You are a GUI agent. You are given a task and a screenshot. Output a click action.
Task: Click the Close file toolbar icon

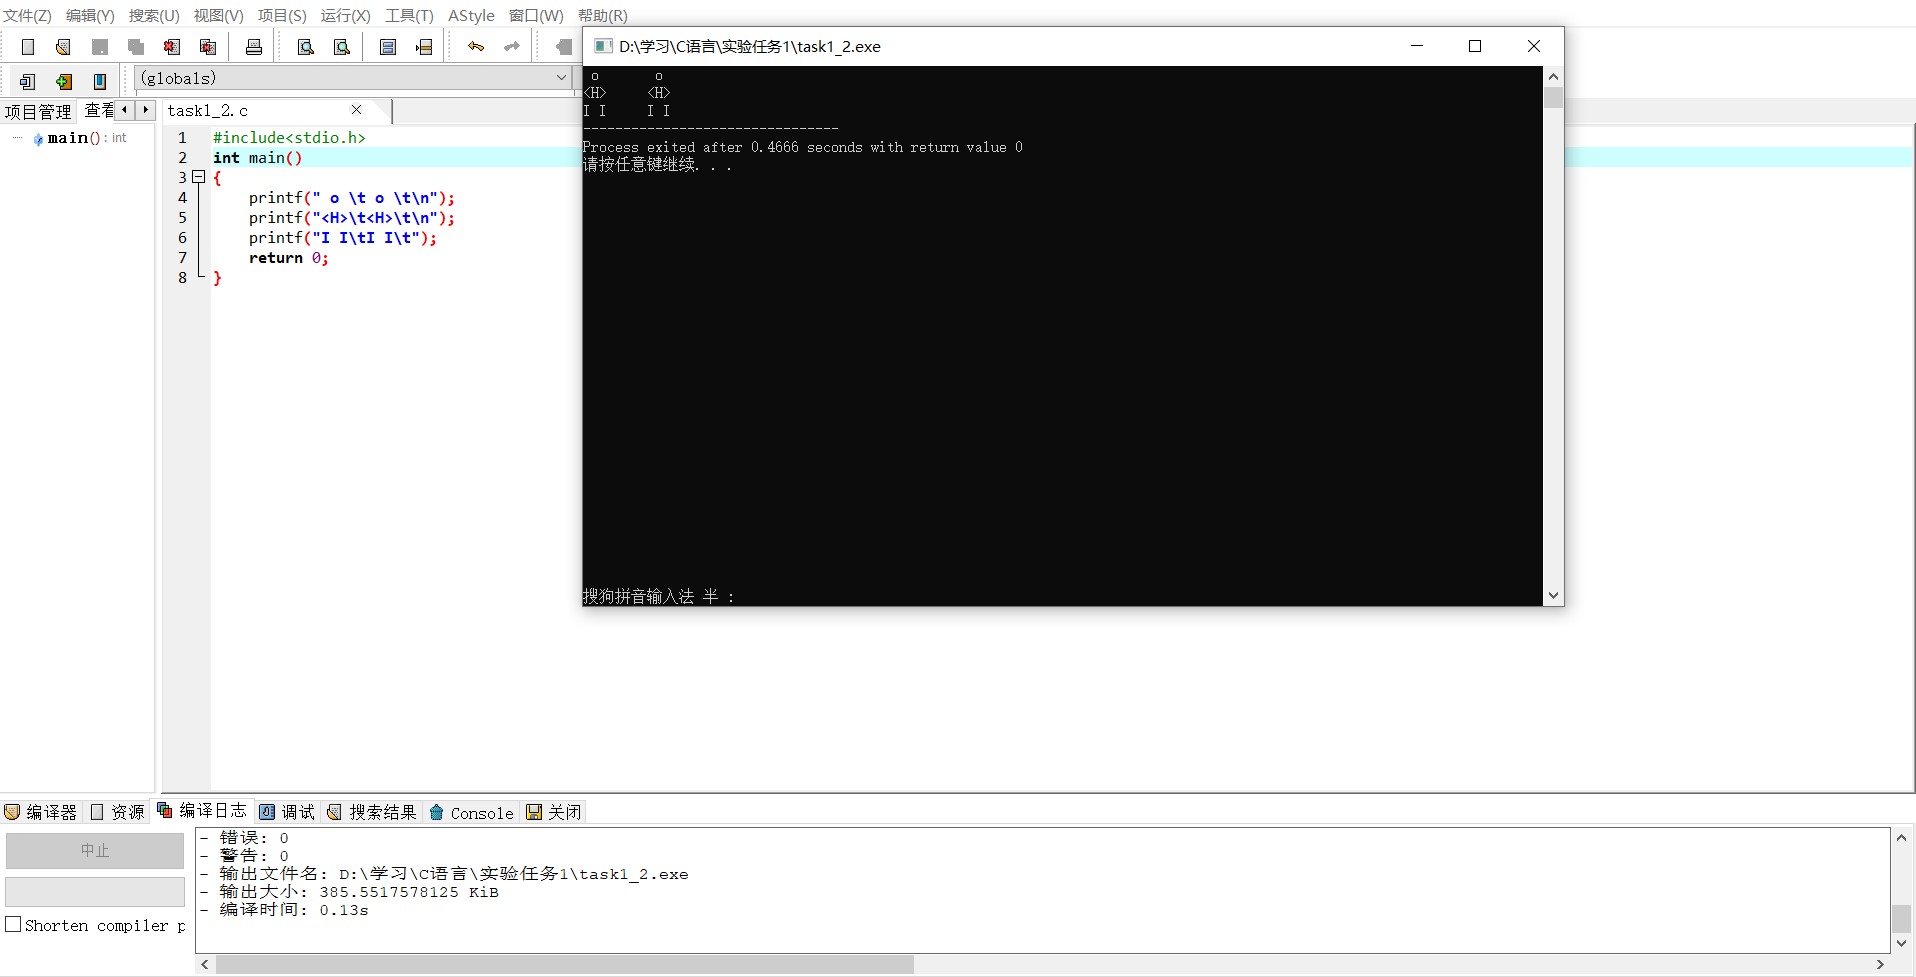(172, 46)
